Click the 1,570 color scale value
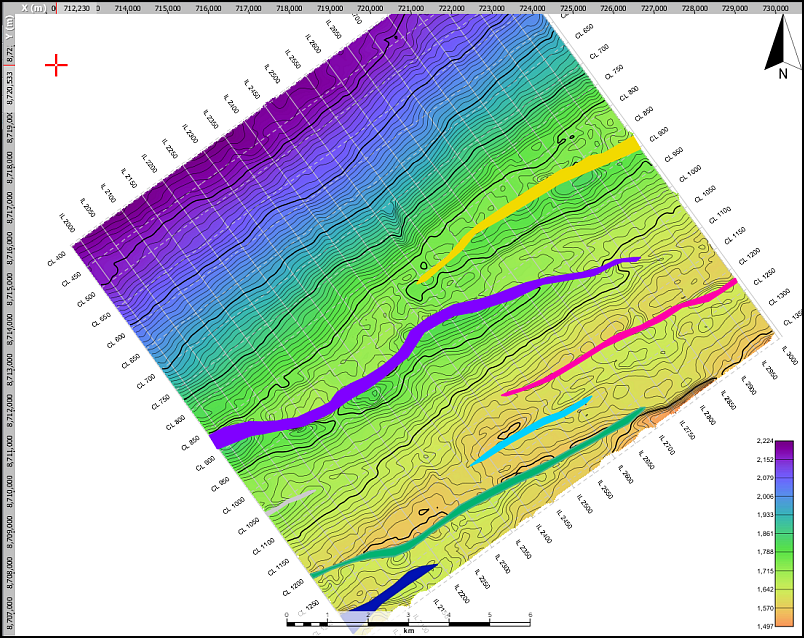804x638 pixels. [x=765, y=608]
